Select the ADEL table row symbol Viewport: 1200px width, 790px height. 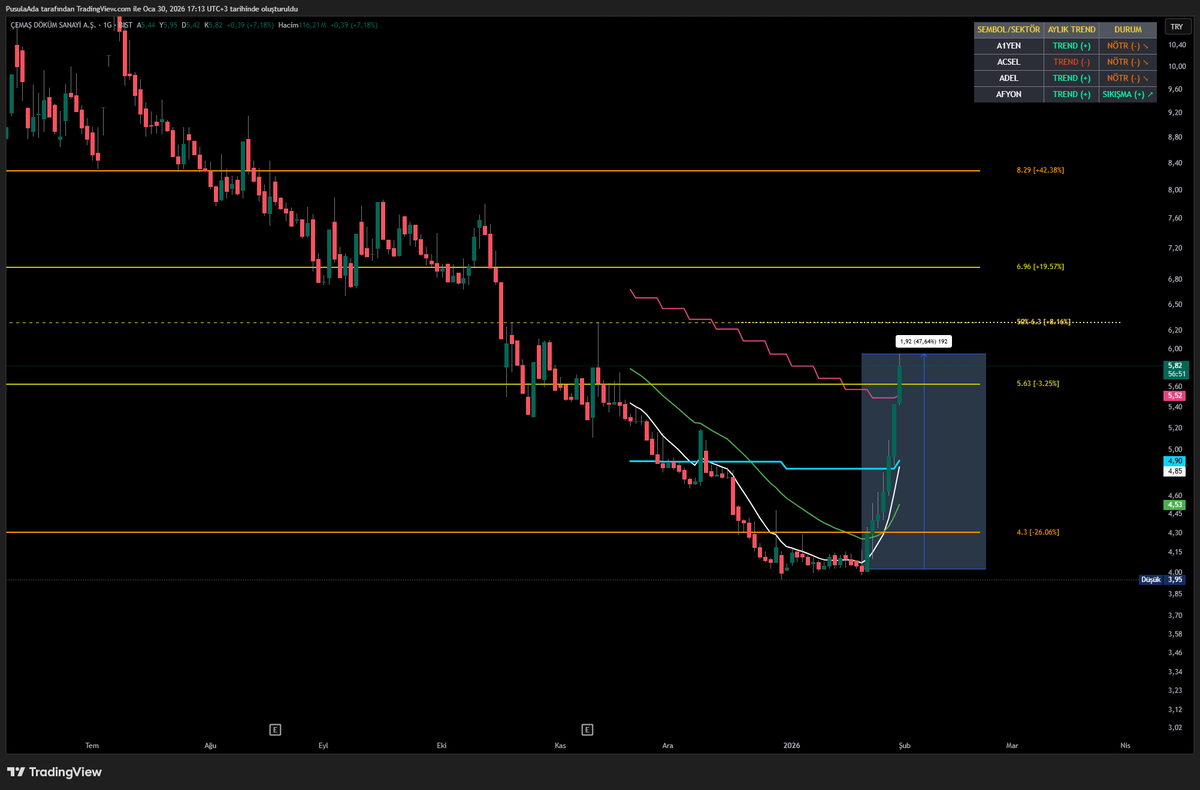coord(1008,78)
